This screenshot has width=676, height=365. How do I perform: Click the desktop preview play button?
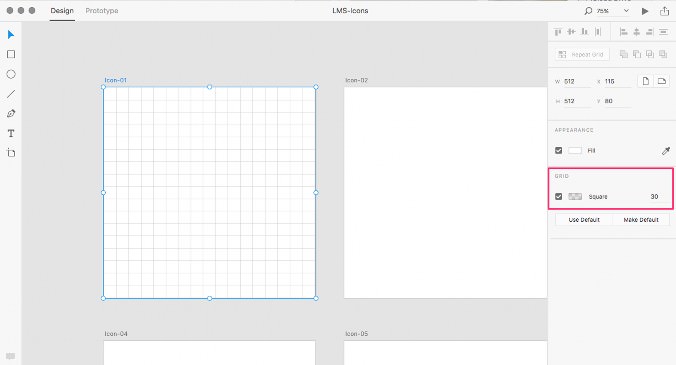645,11
